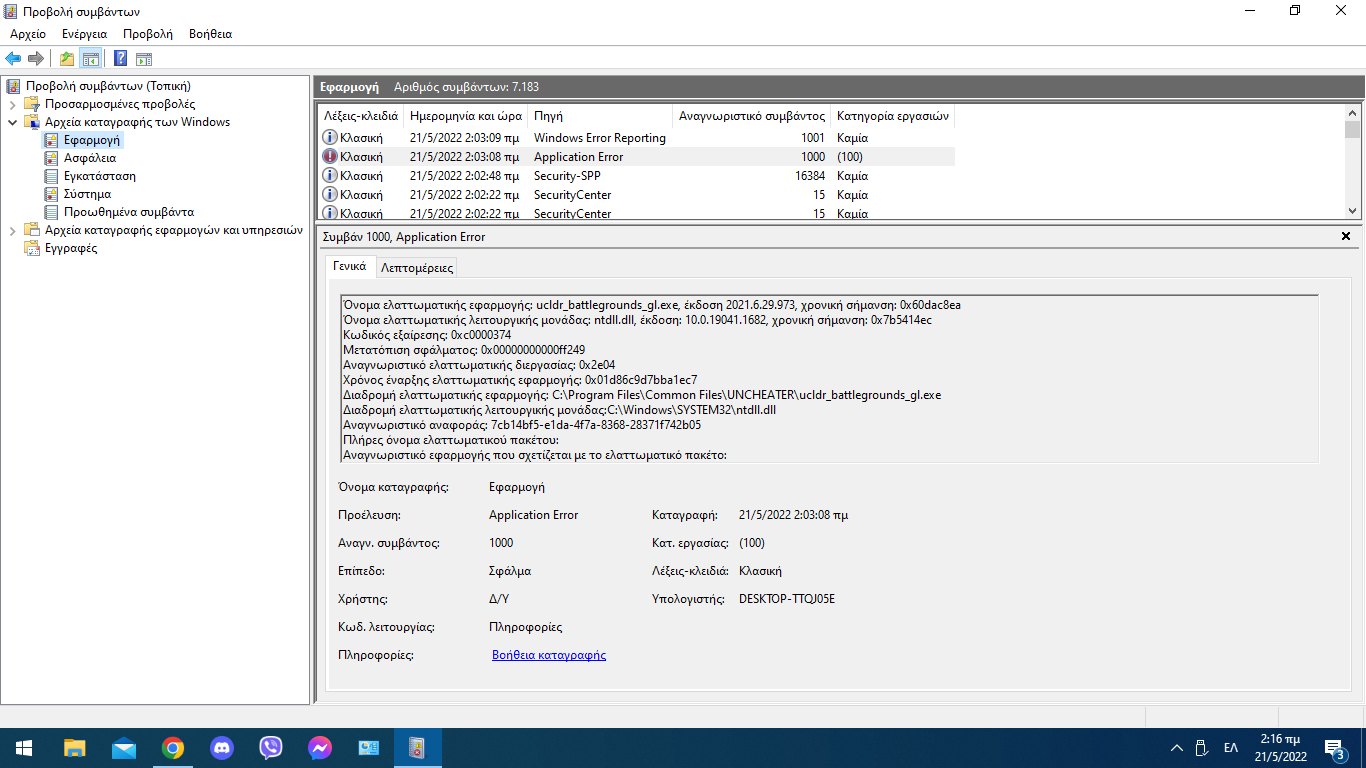The image size is (1366, 768).
Task: Click the Up one level folder icon
Action: (x=66, y=59)
